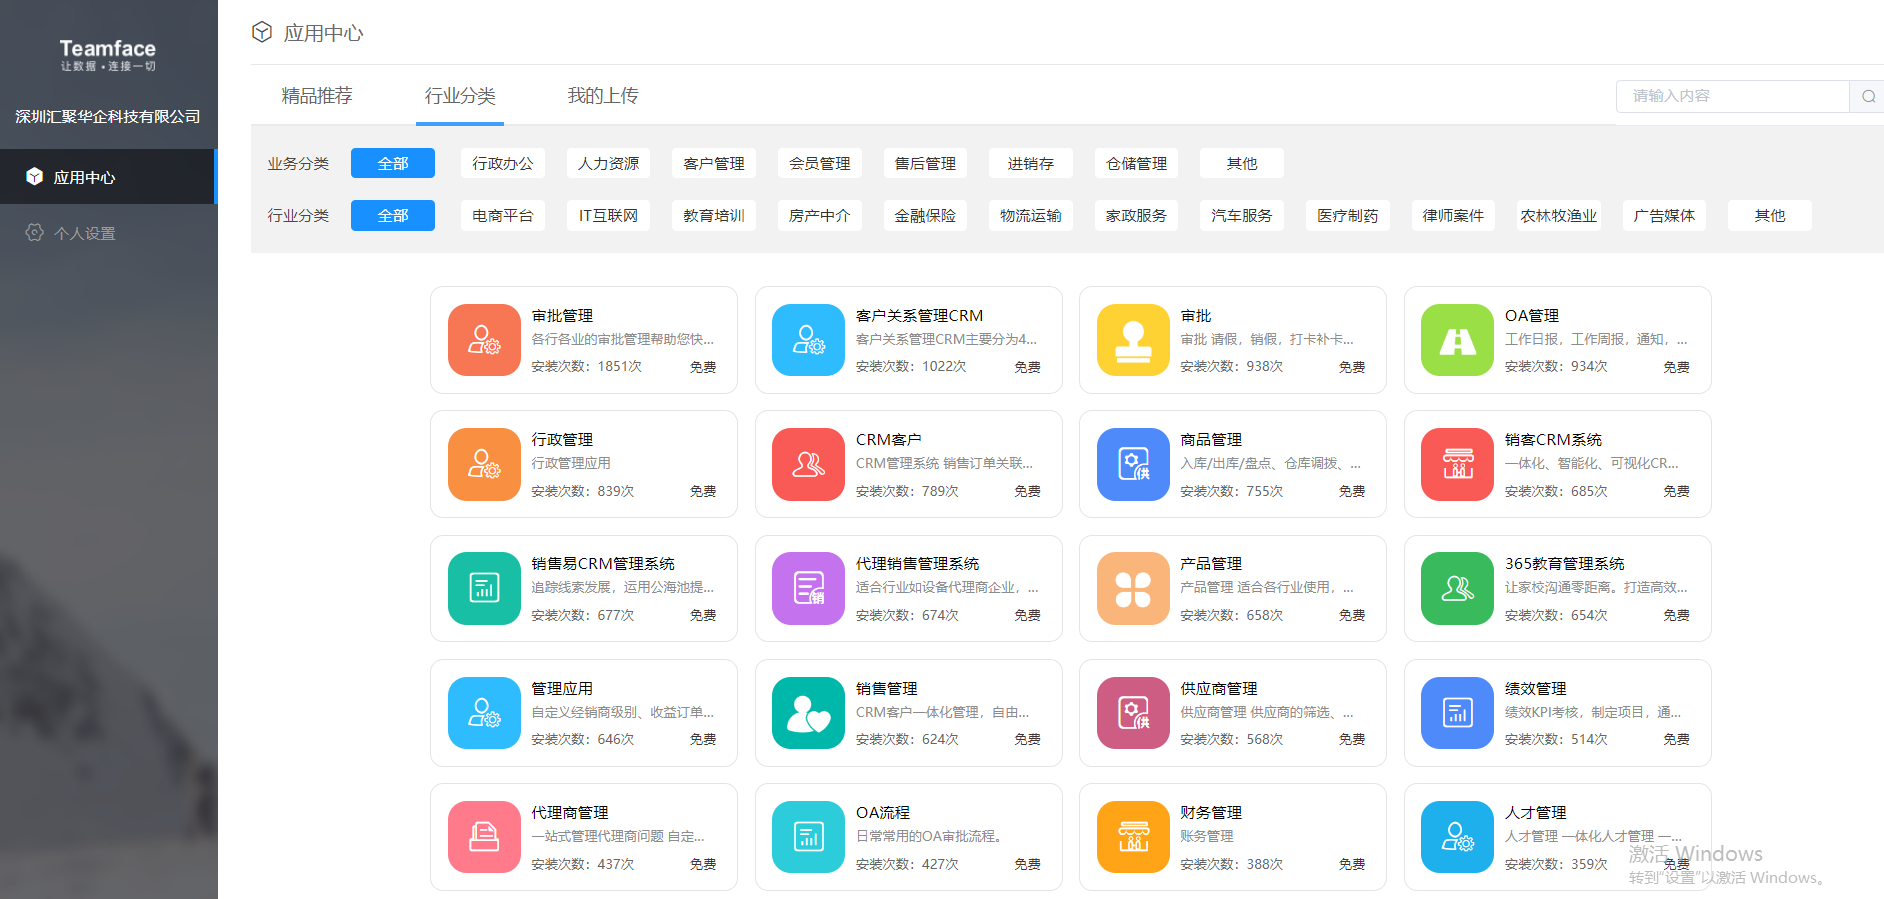
Task: Filter business category by 行政办公
Action: (503, 163)
